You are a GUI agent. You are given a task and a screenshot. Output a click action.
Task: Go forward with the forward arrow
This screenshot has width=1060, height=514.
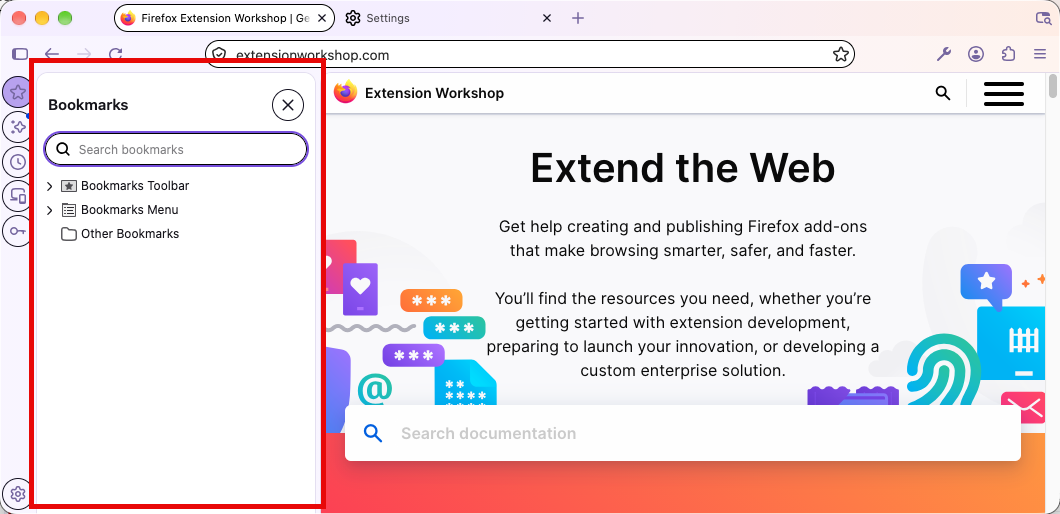(x=84, y=54)
